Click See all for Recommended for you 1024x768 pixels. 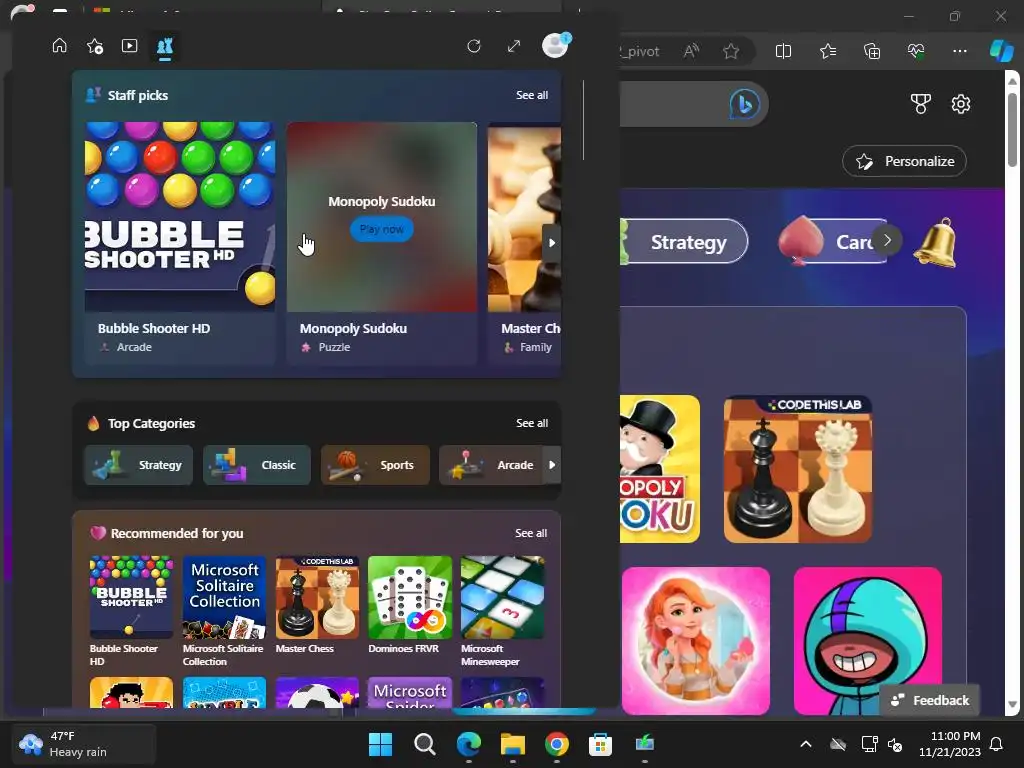[x=531, y=534]
